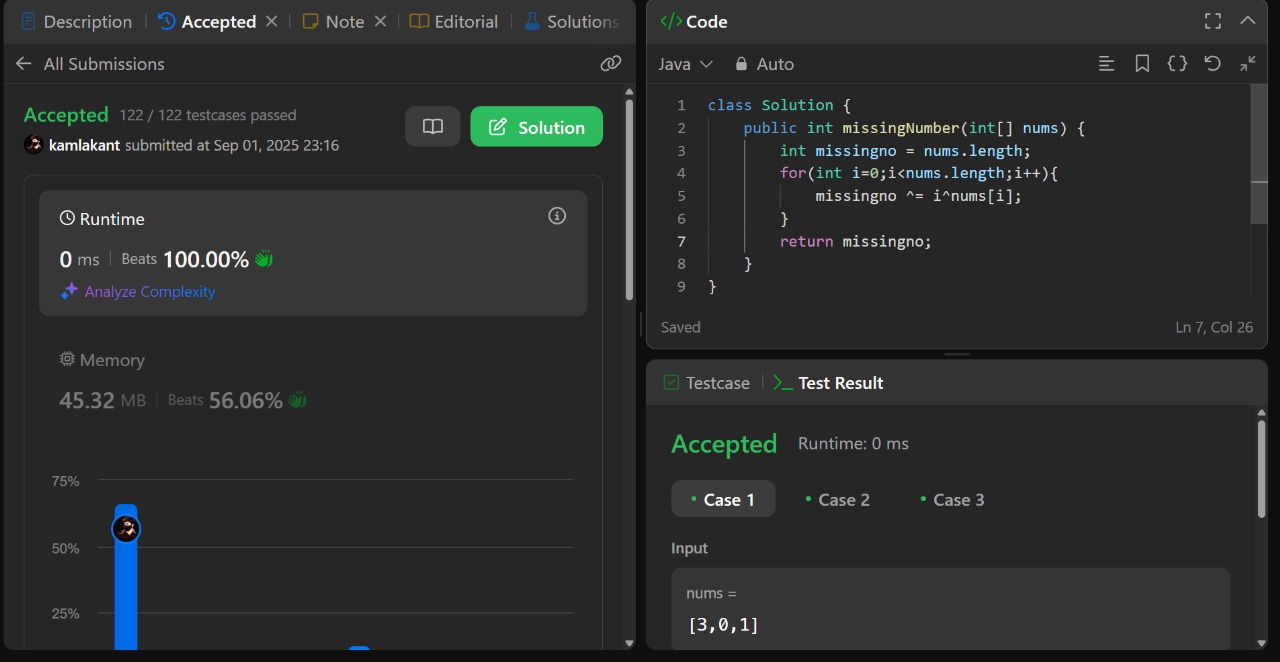
Task: Reset code using the undo arrow icon
Action: [x=1212, y=64]
